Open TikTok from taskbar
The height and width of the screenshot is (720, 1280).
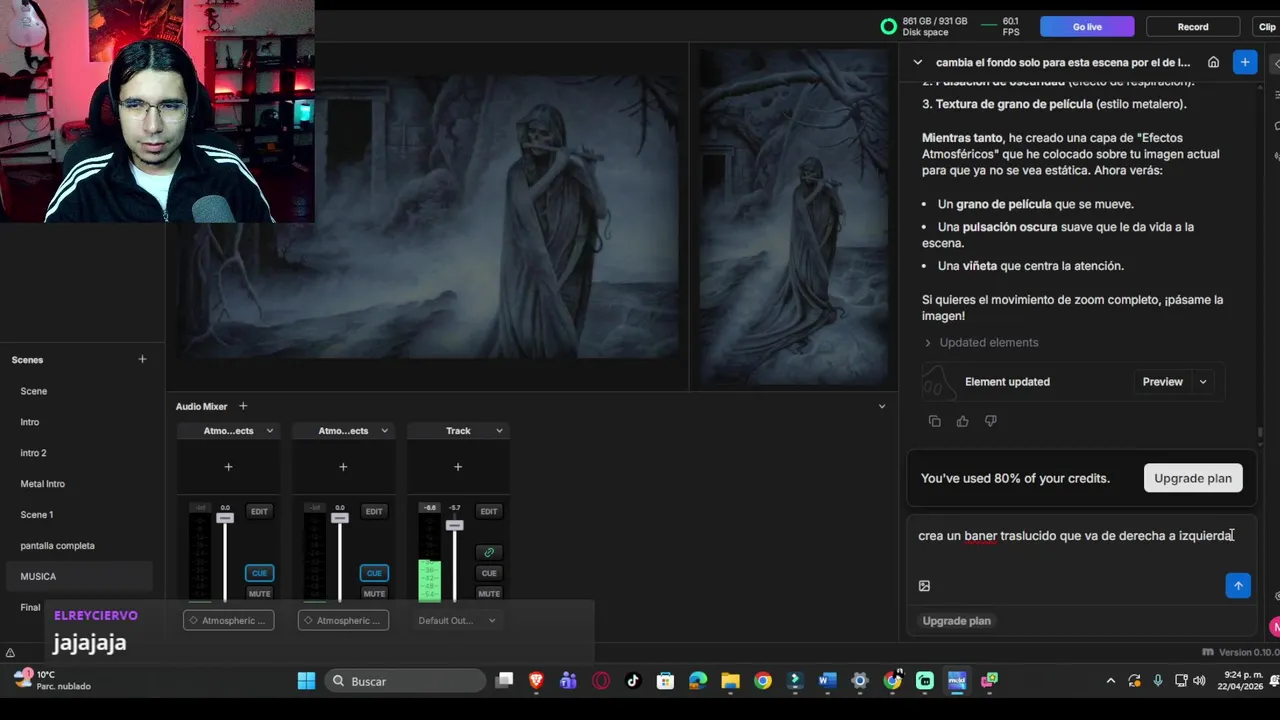pyautogui.click(x=633, y=681)
